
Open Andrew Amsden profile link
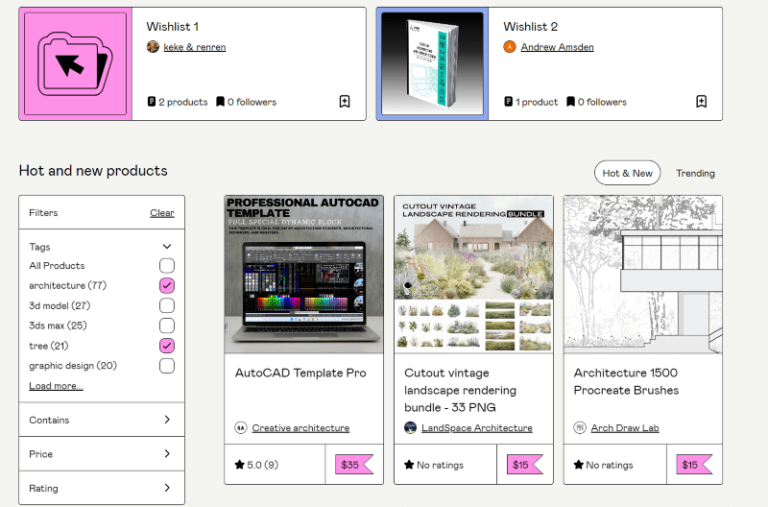pos(557,47)
